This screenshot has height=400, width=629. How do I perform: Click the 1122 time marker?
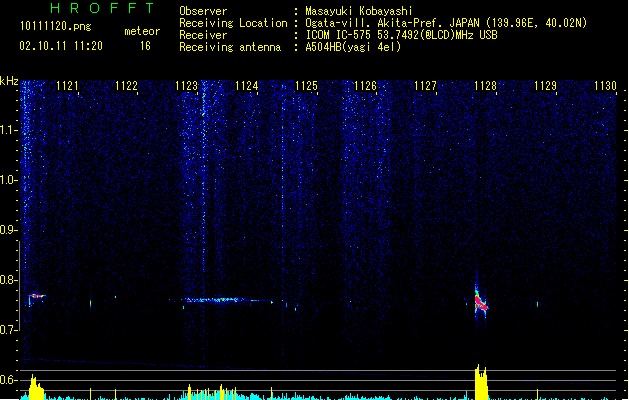click(x=126, y=86)
